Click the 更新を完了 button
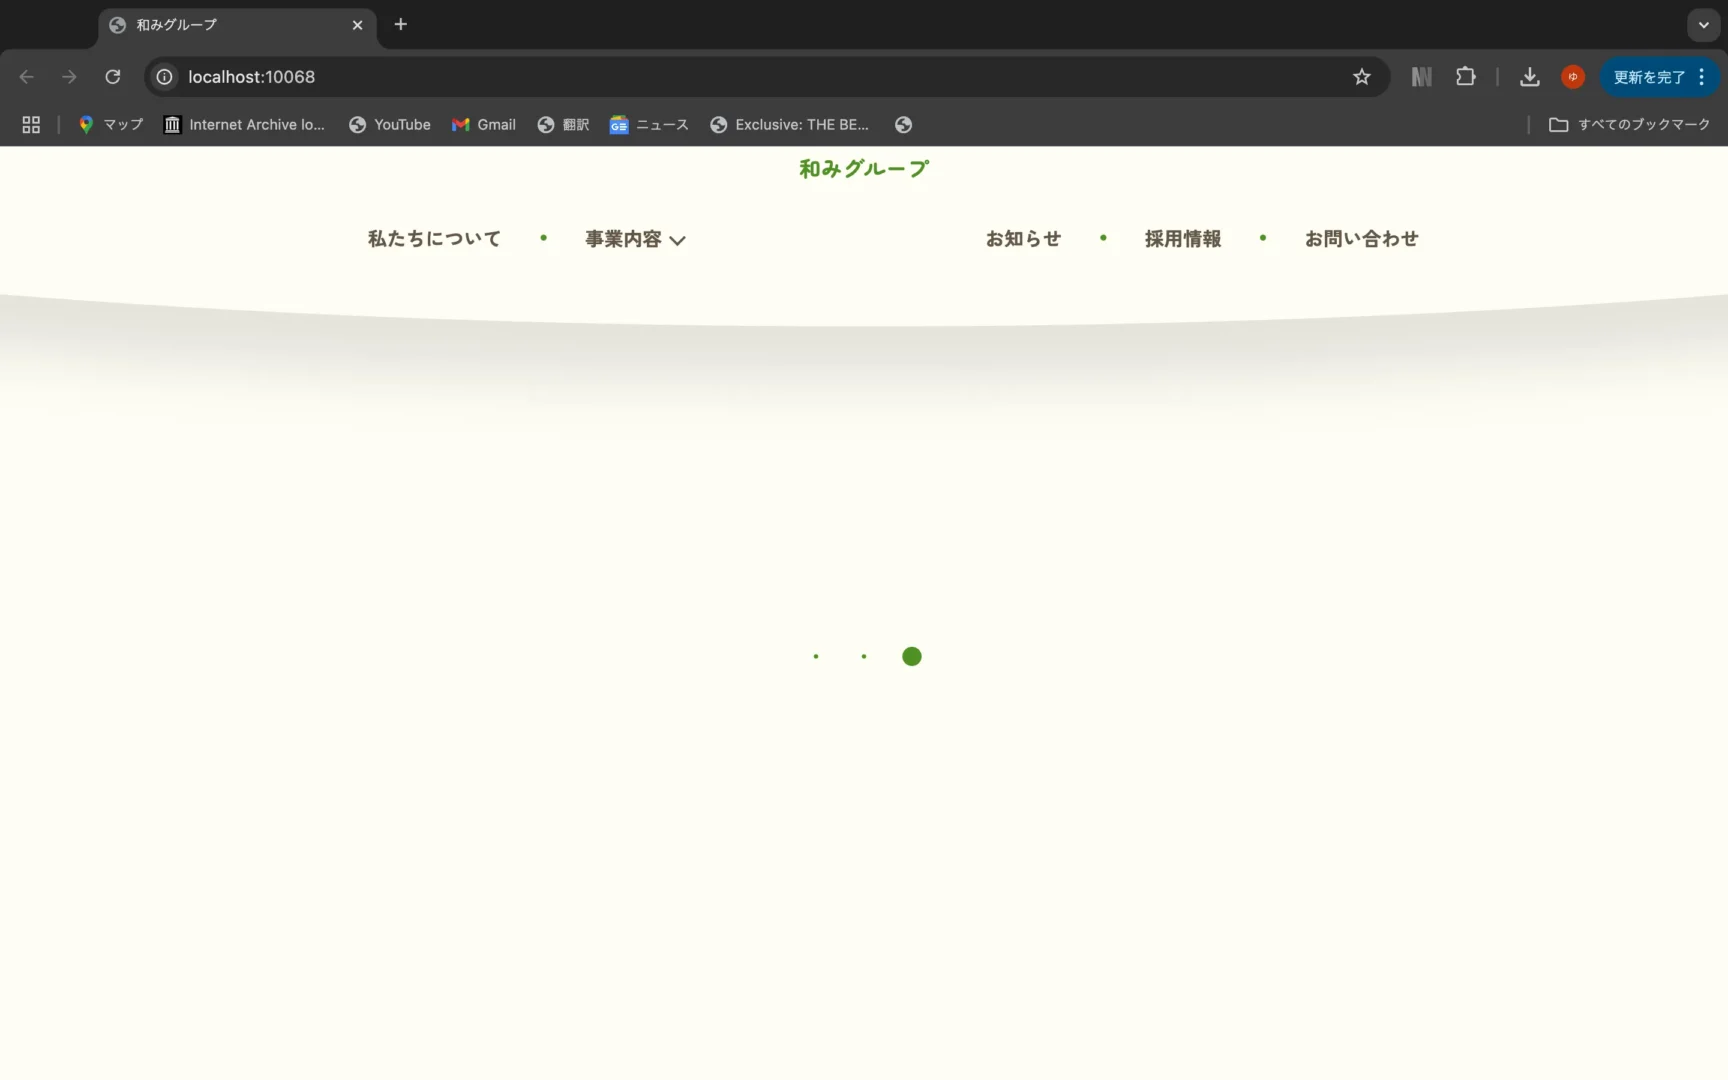This screenshot has height=1080, width=1728. tap(1649, 77)
